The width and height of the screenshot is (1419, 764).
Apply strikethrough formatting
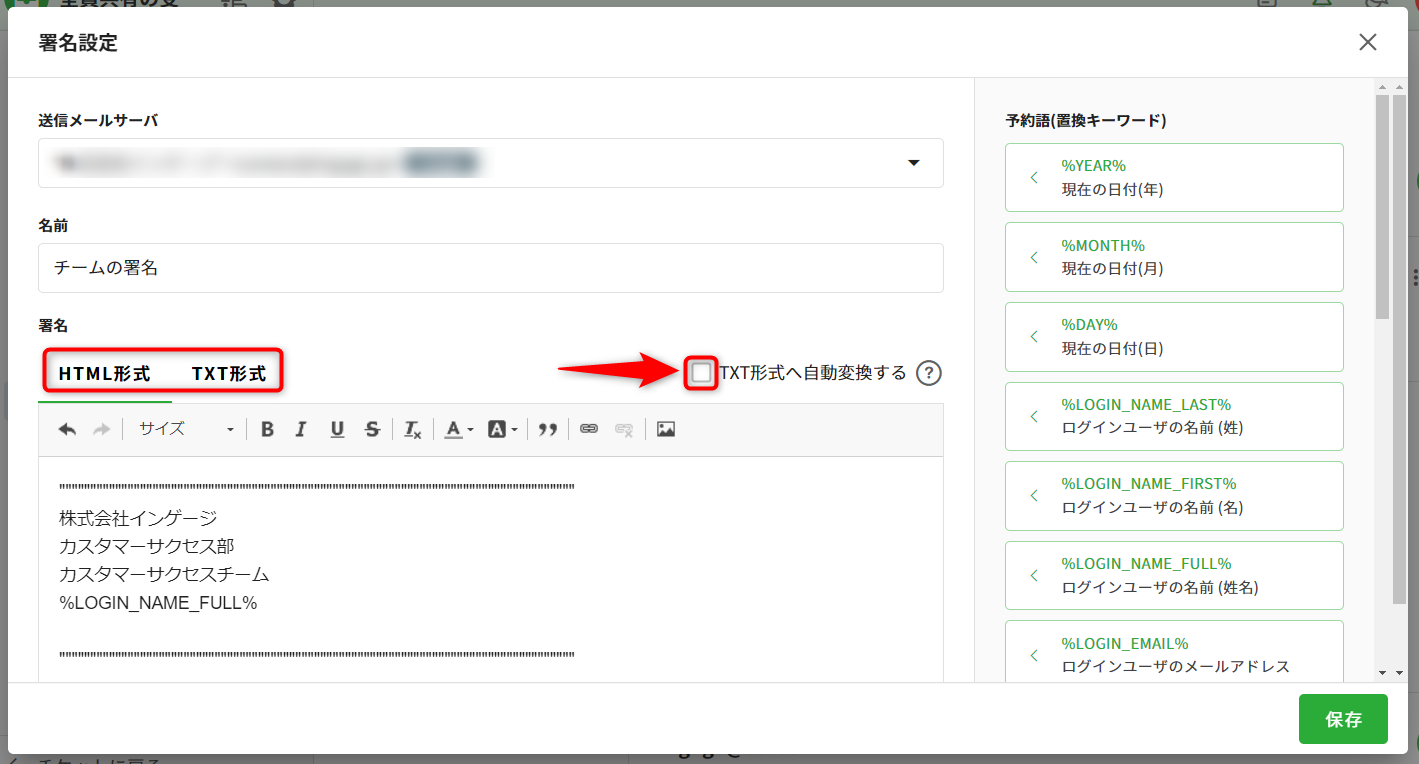pyautogui.click(x=372, y=429)
